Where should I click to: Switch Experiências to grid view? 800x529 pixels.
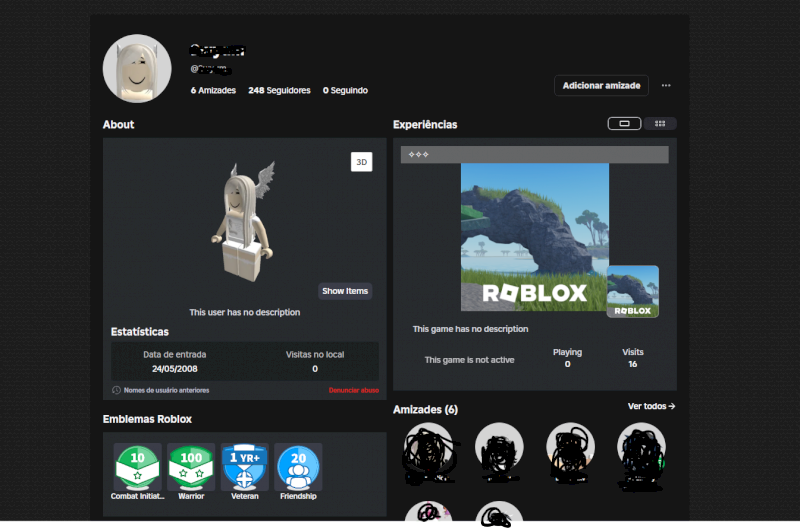[x=660, y=123]
